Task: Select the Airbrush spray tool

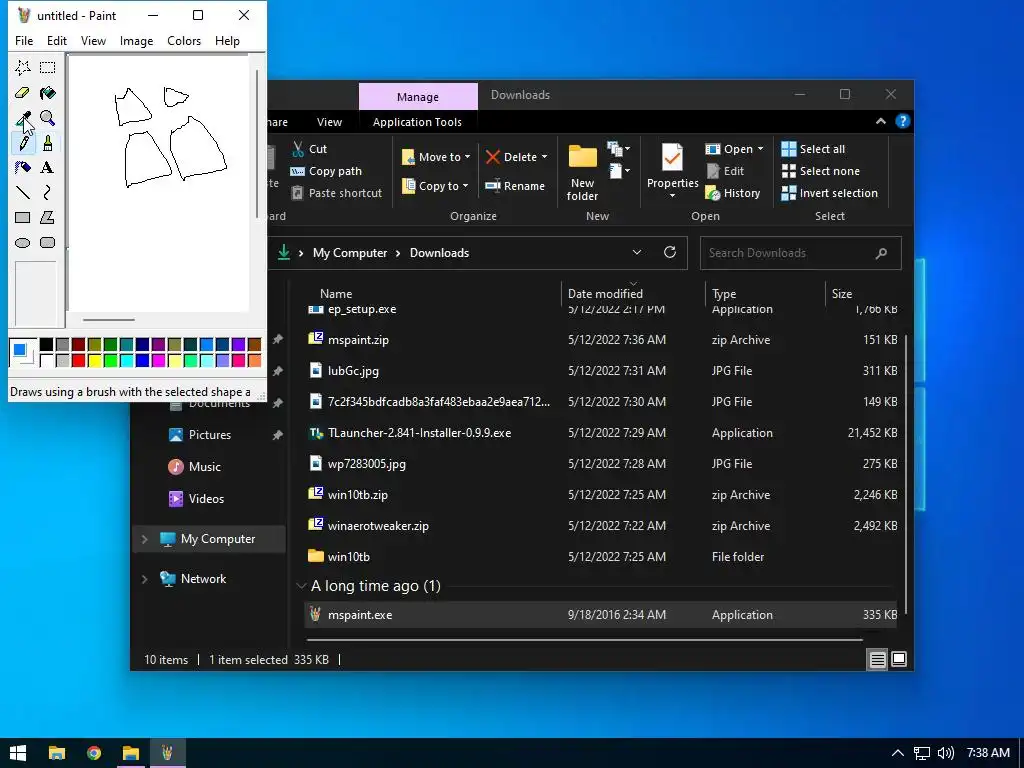Action: (x=23, y=167)
